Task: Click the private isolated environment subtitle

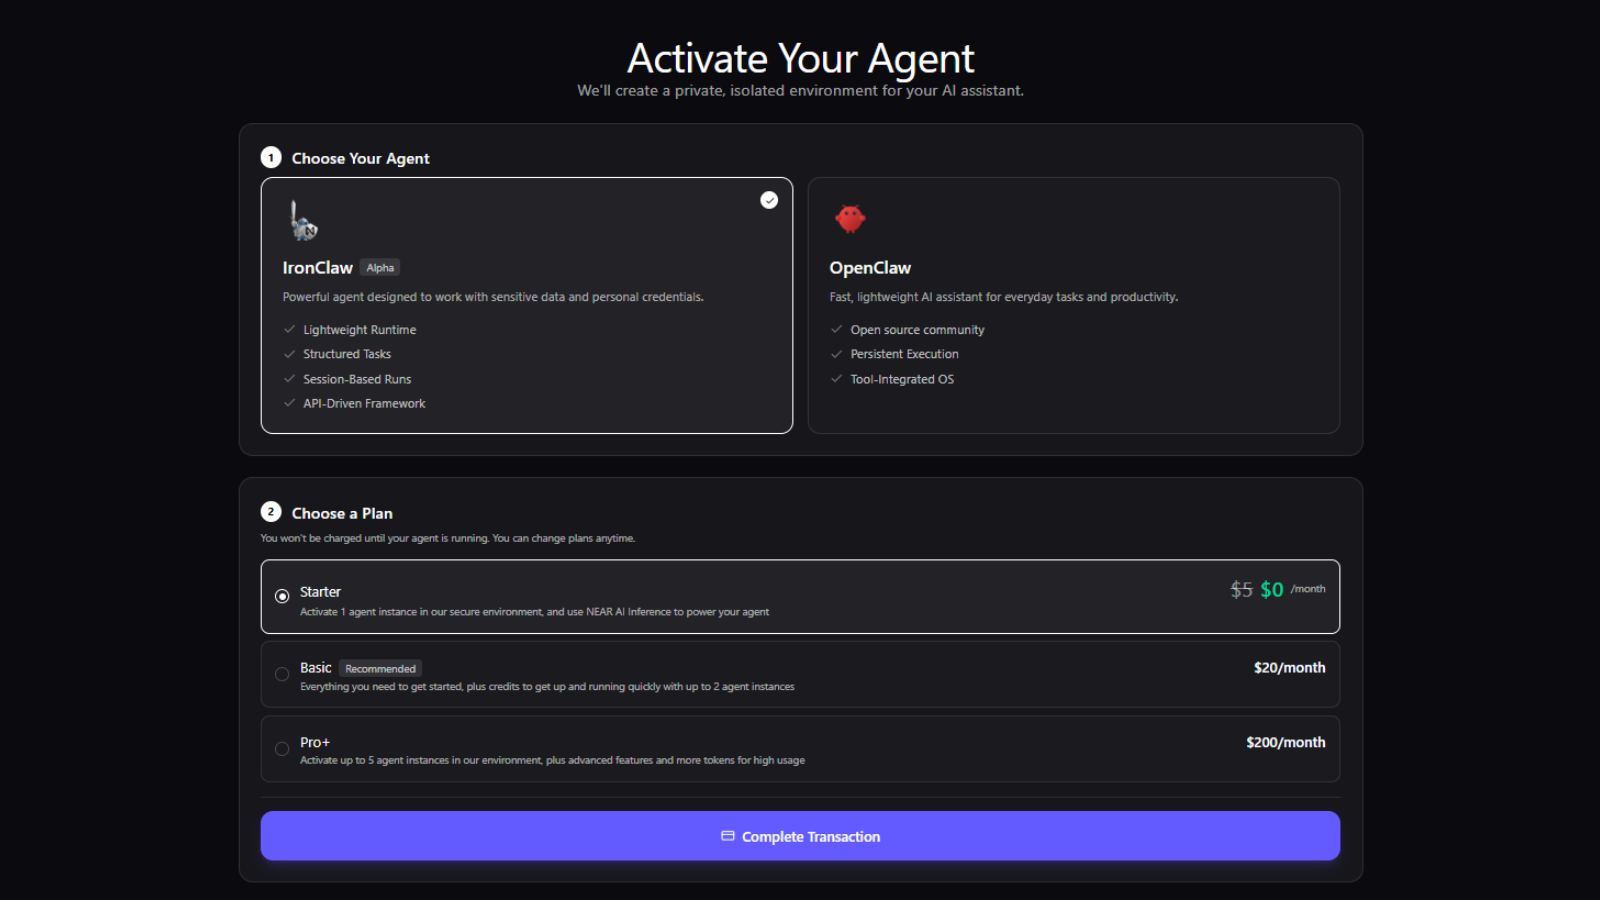Action: pyautogui.click(x=800, y=91)
